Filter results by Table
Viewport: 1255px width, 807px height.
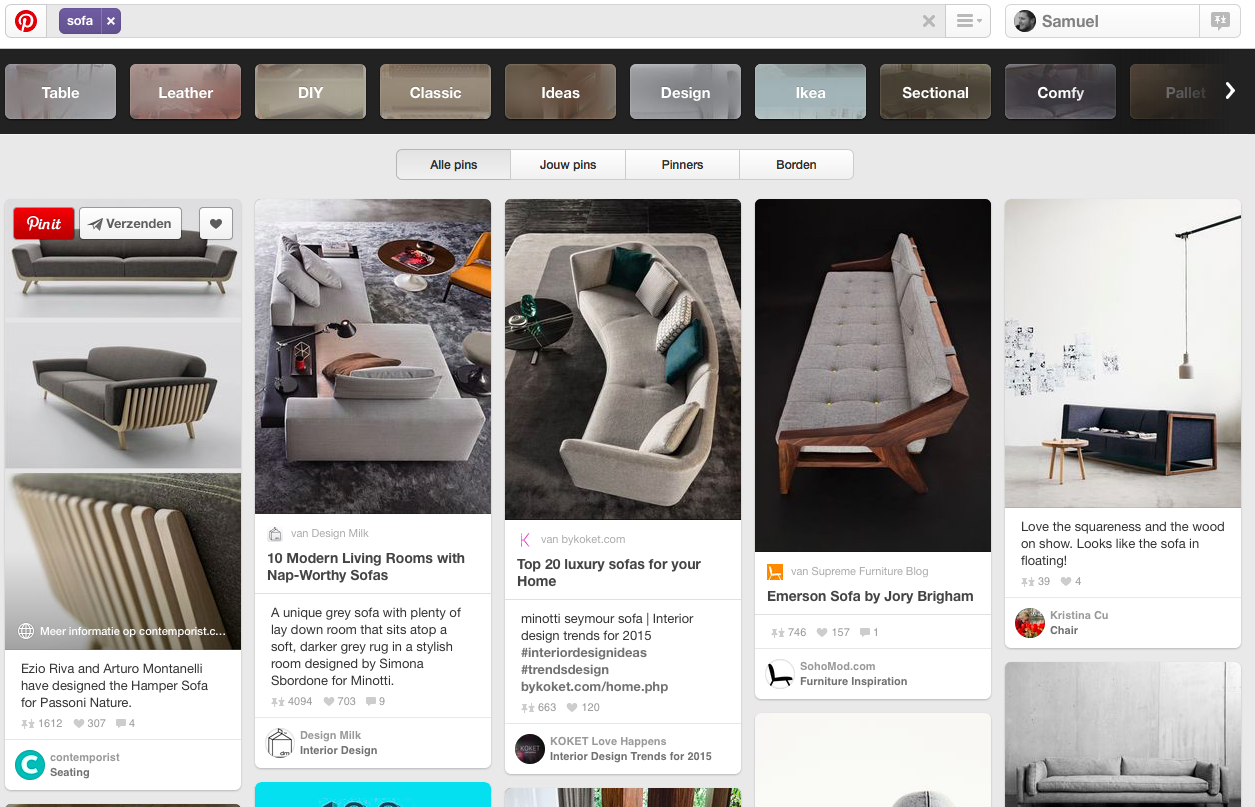(x=60, y=92)
